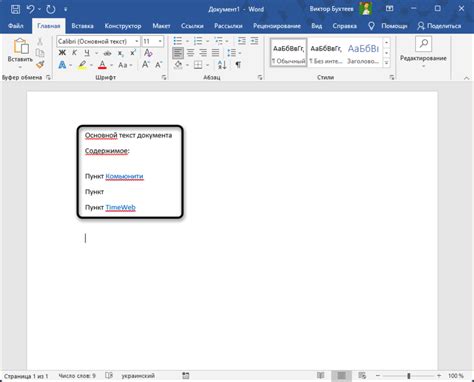474x382 pixels.
Task: Open the Шрифт dialog launcher
Action: click(x=164, y=77)
